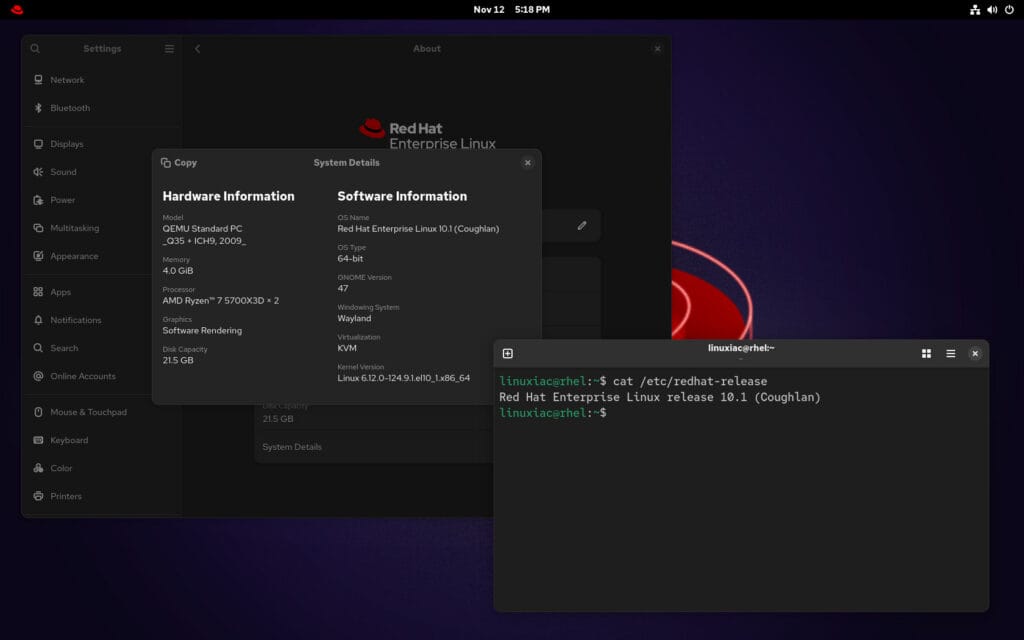Open the Displays panel via its monitor icon

38,144
